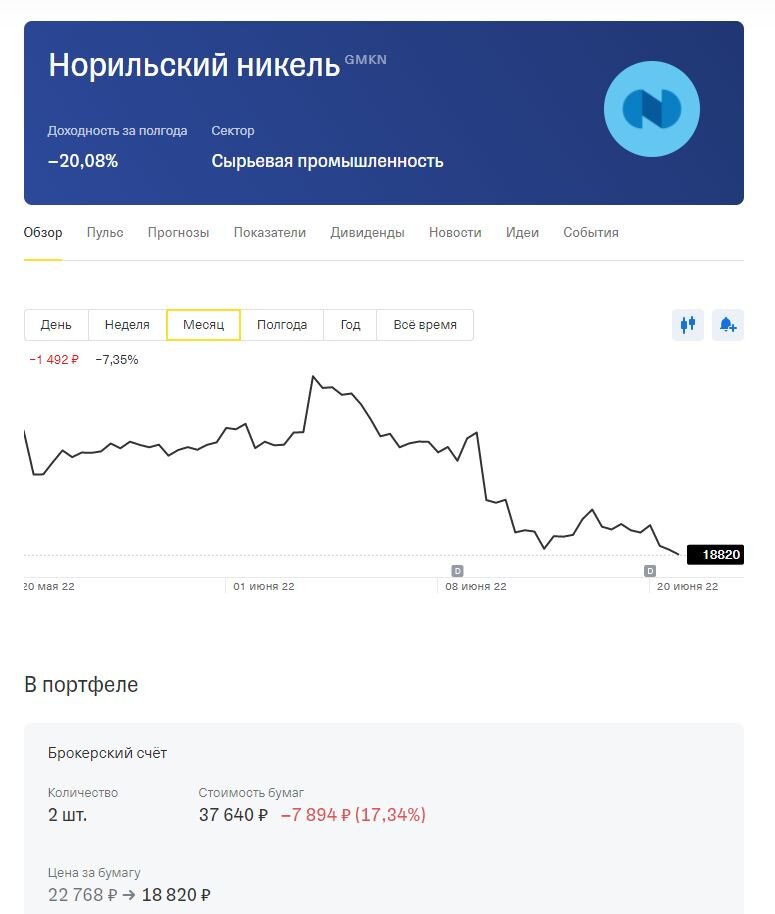The width and height of the screenshot is (775, 914).
Task: Select the День chart period
Action: pyautogui.click(x=56, y=324)
